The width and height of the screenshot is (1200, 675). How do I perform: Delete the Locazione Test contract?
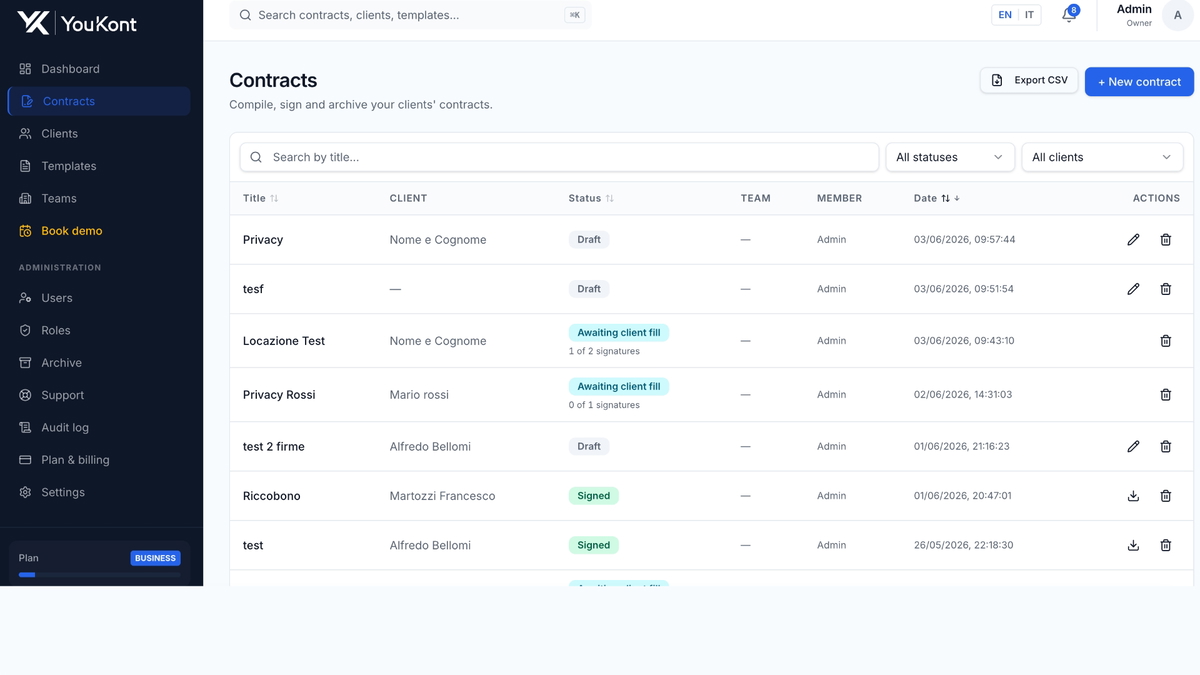coord(1165,341)
